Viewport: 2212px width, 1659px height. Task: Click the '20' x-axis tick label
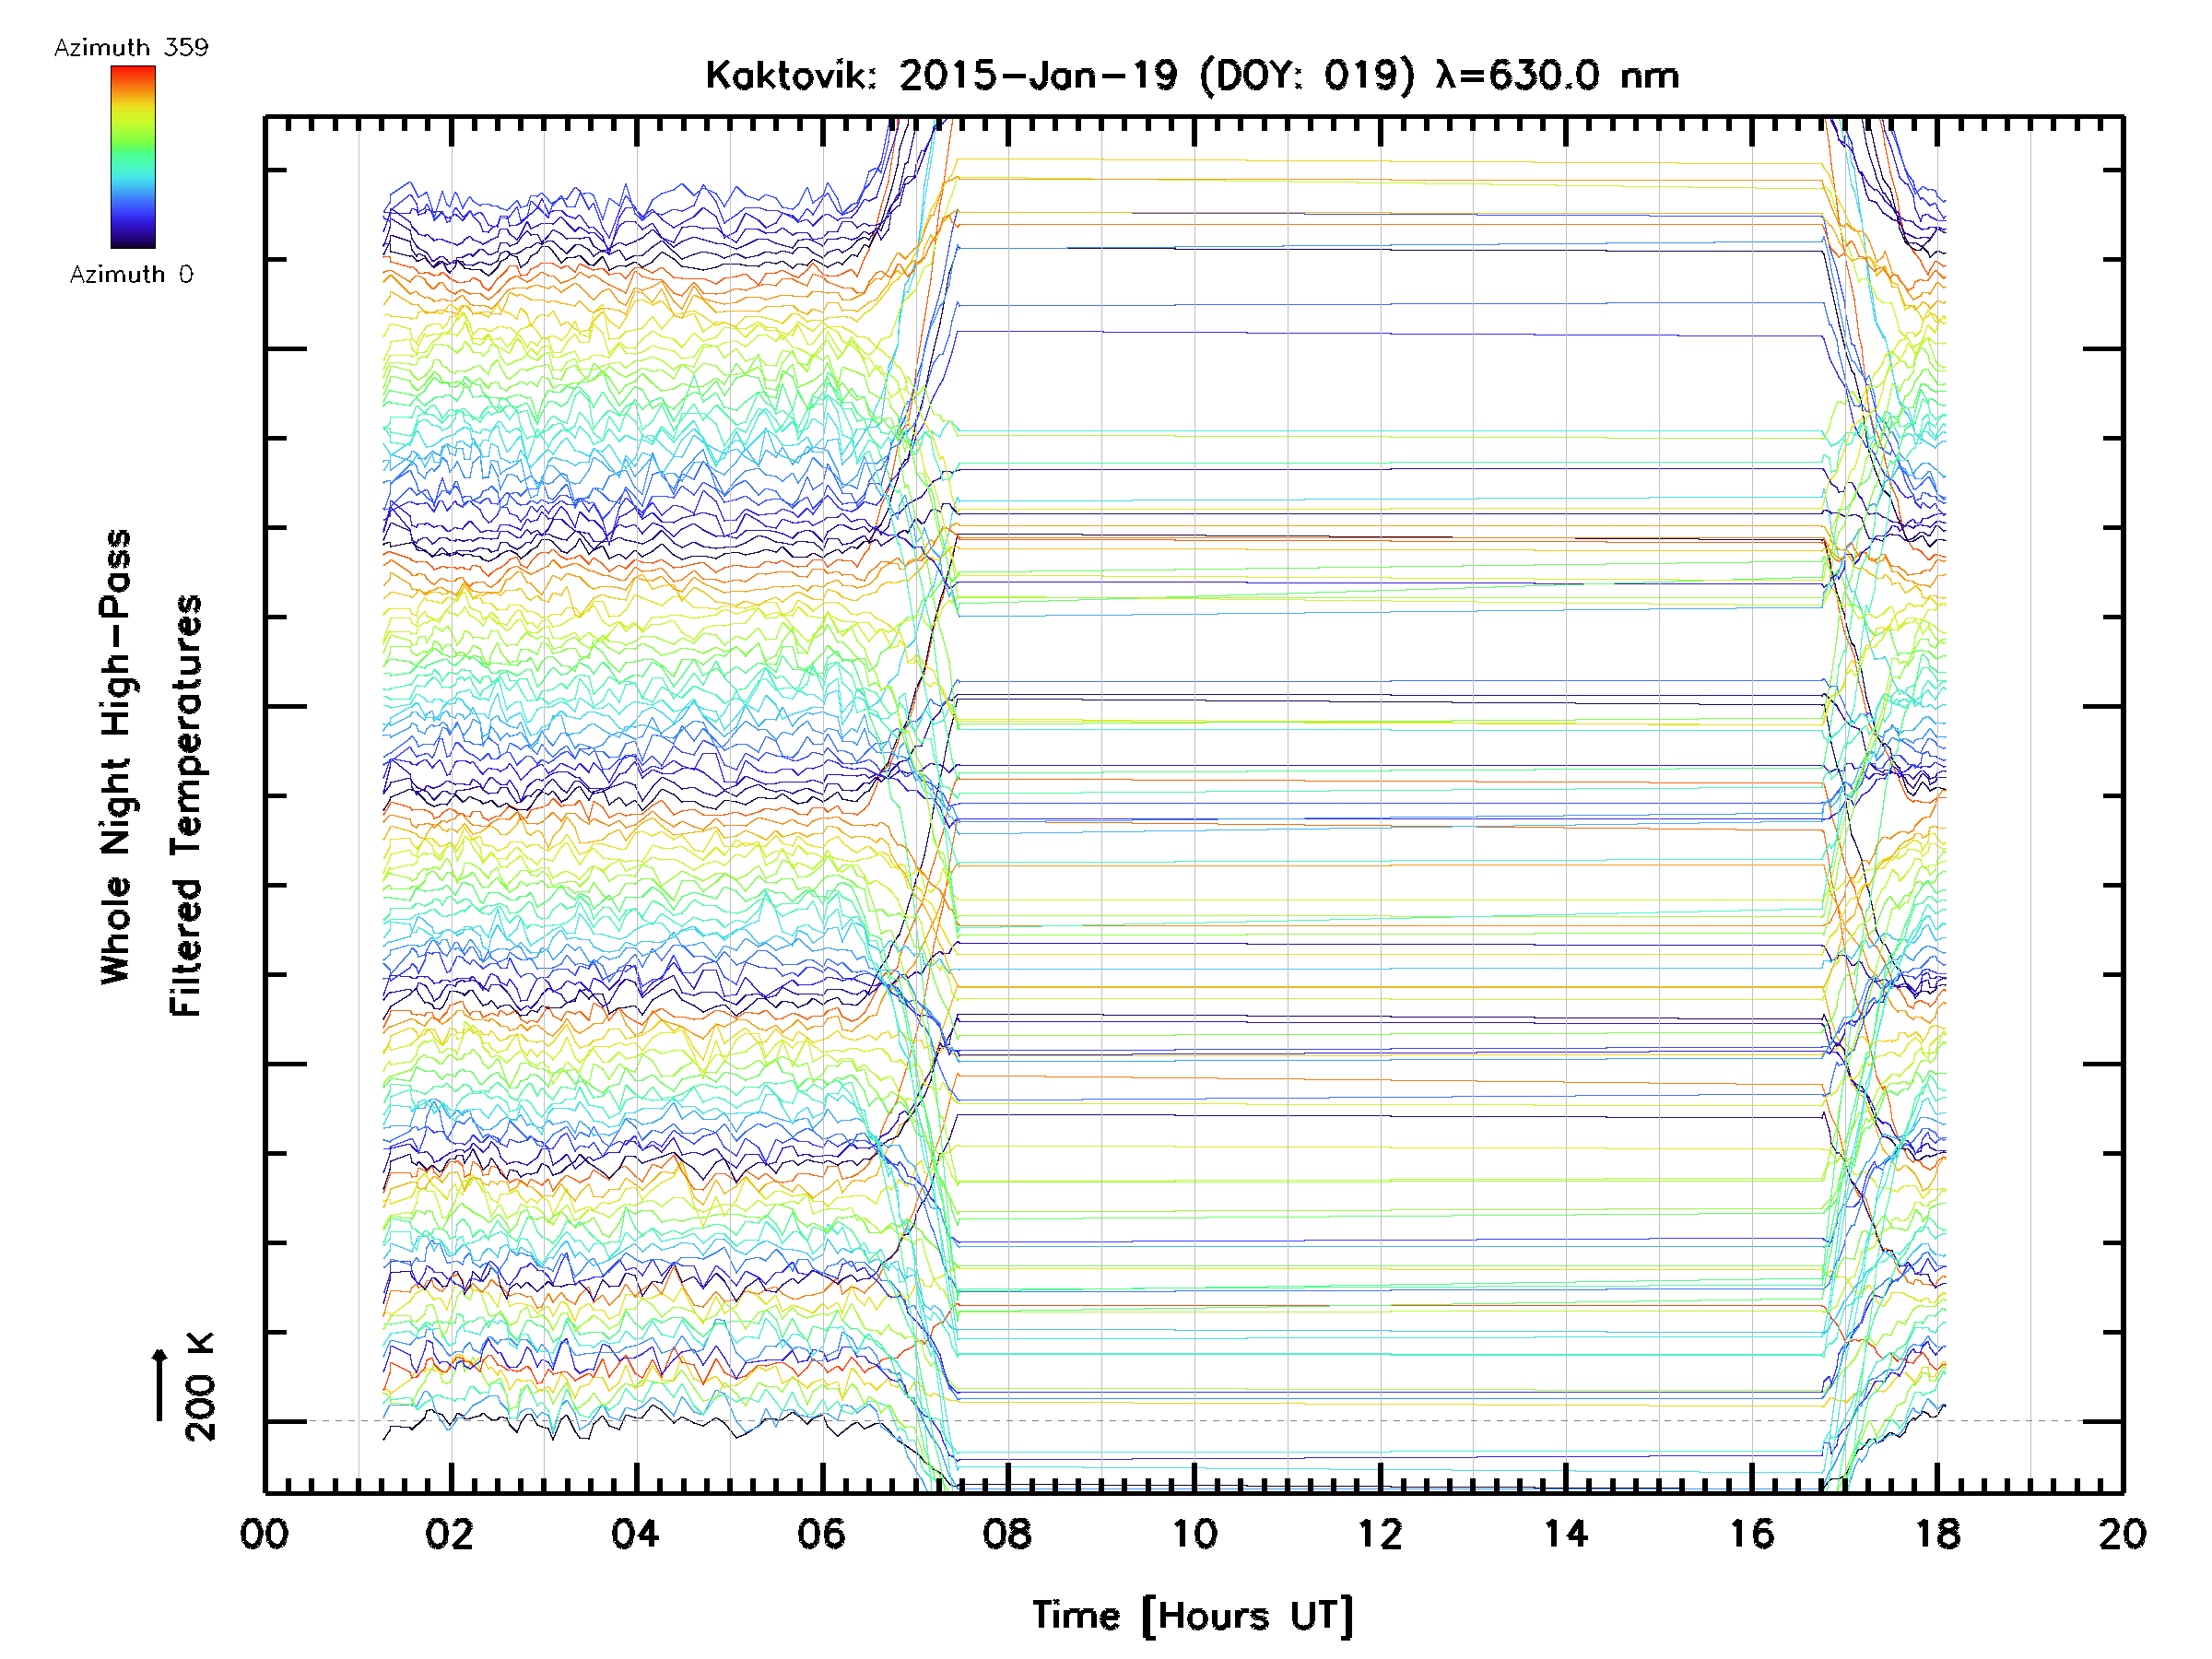pos(2122,1534)
